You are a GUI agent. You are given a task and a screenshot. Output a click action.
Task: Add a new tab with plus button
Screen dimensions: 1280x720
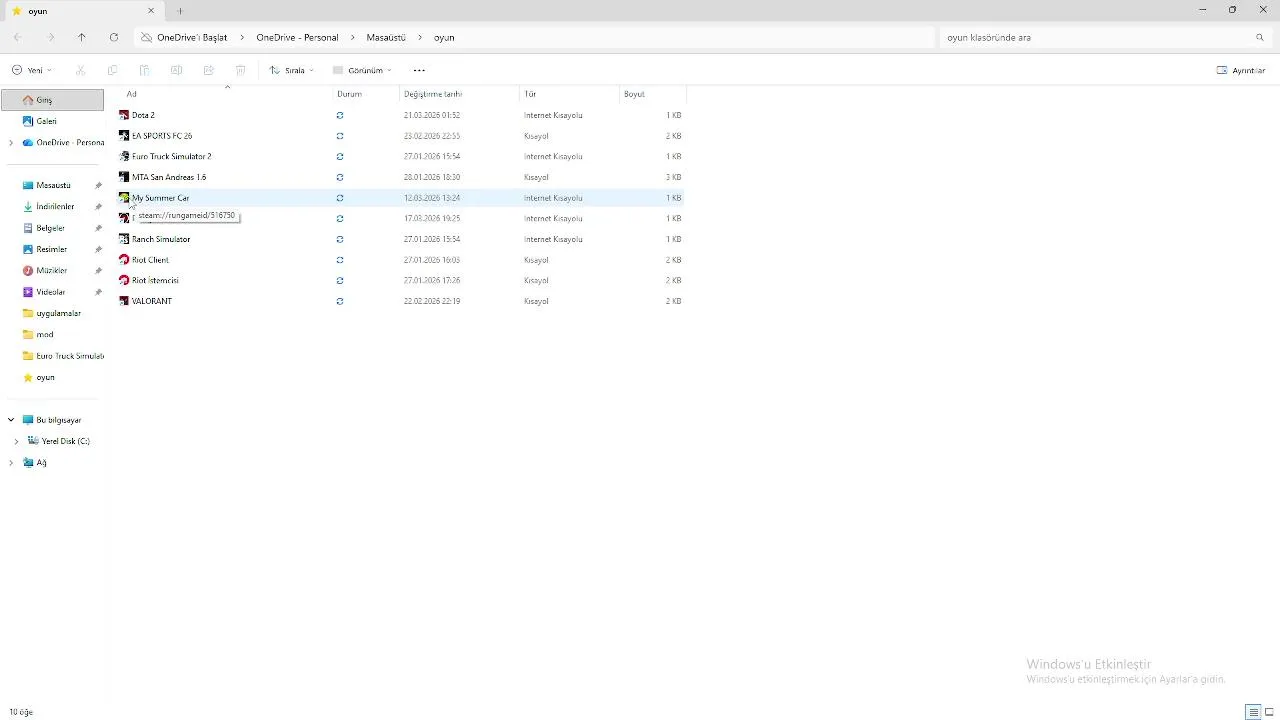180,11
